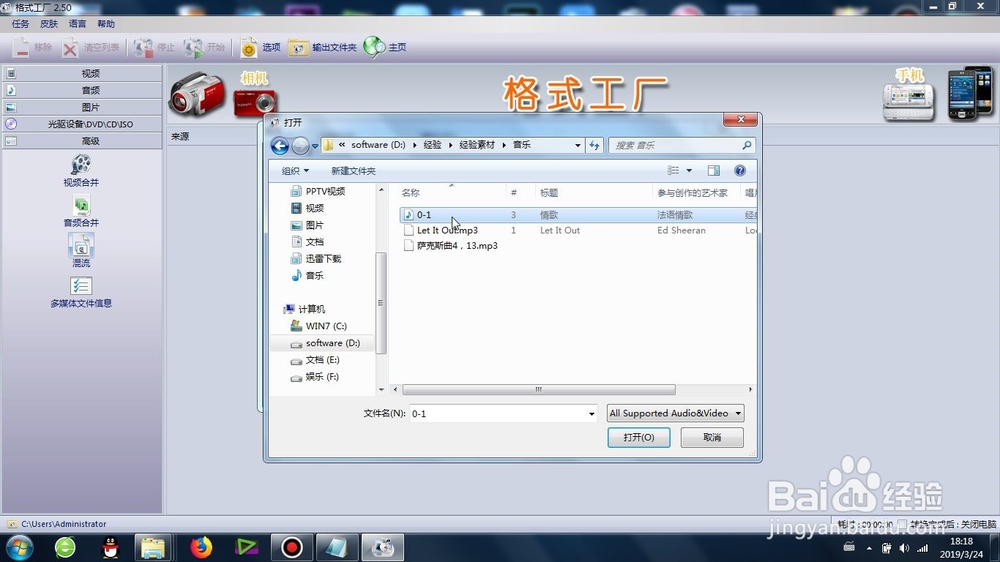The height and width of the screenshot is (562, 1000).
Task: Click the search magnifier in dialog search box
Action: point(747,145)
